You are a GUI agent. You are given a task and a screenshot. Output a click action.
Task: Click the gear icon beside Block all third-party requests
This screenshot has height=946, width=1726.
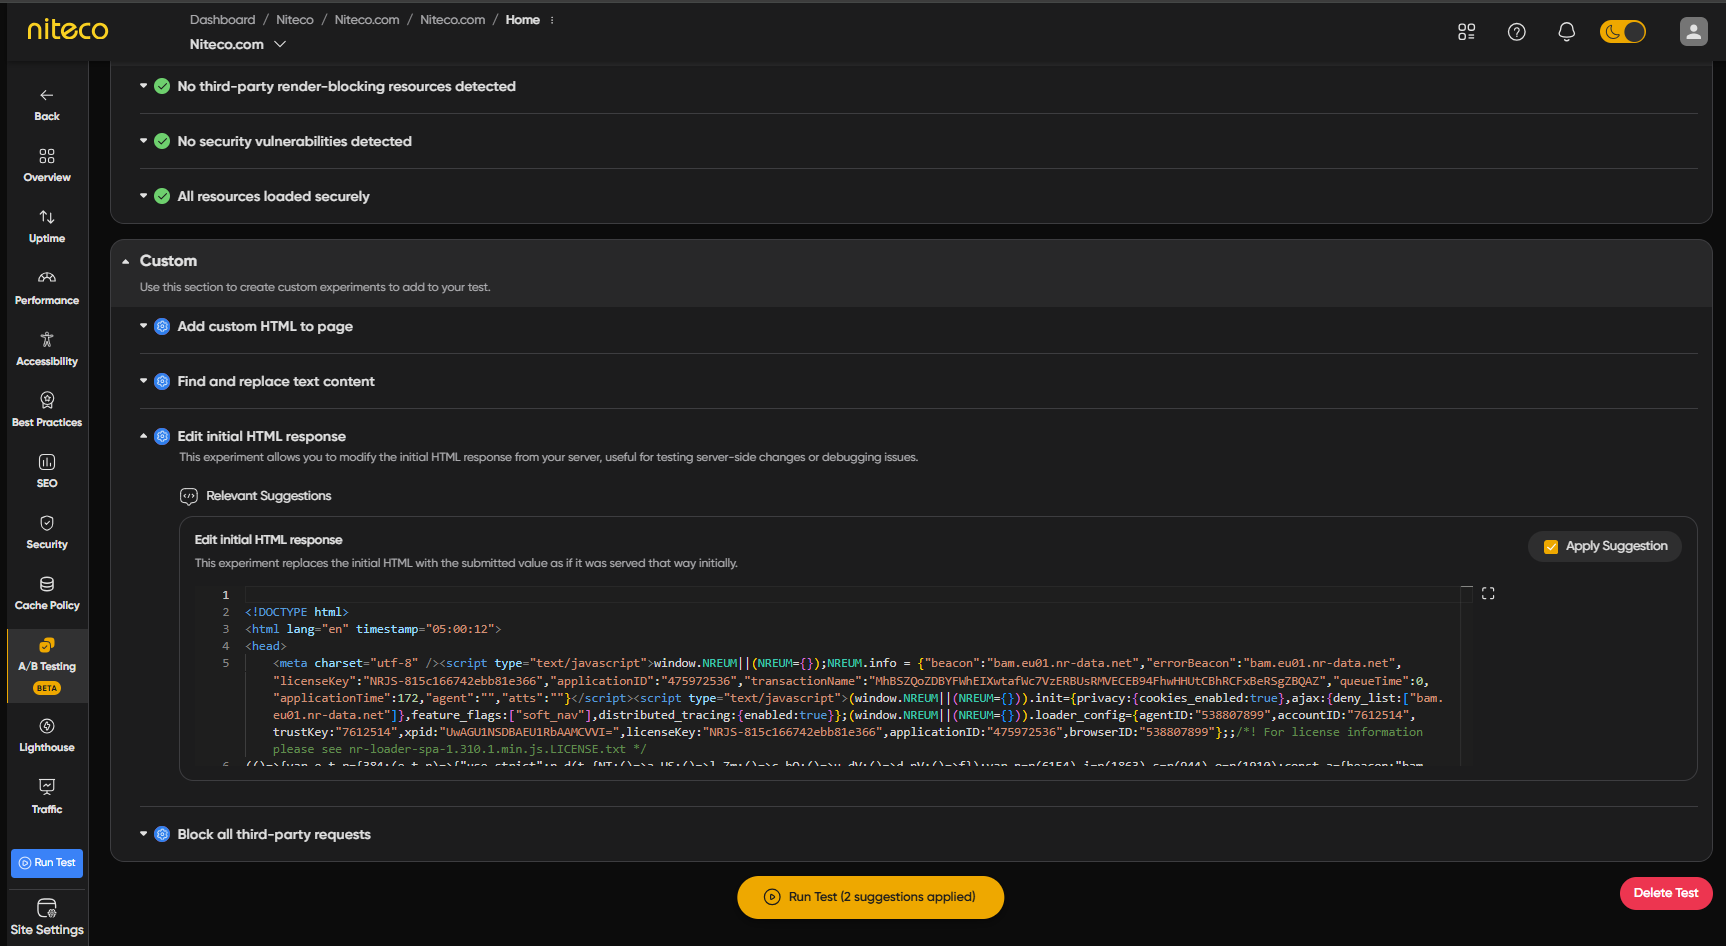pyautogui.click(x=162, y=834)
